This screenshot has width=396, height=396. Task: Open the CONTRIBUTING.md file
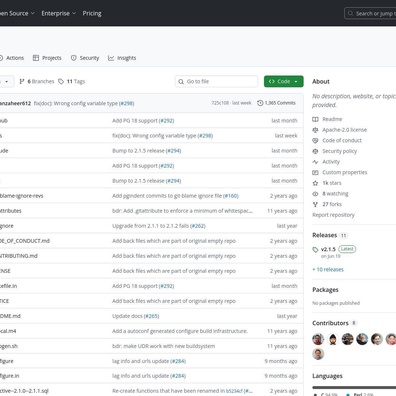click(x=19, y=256)
